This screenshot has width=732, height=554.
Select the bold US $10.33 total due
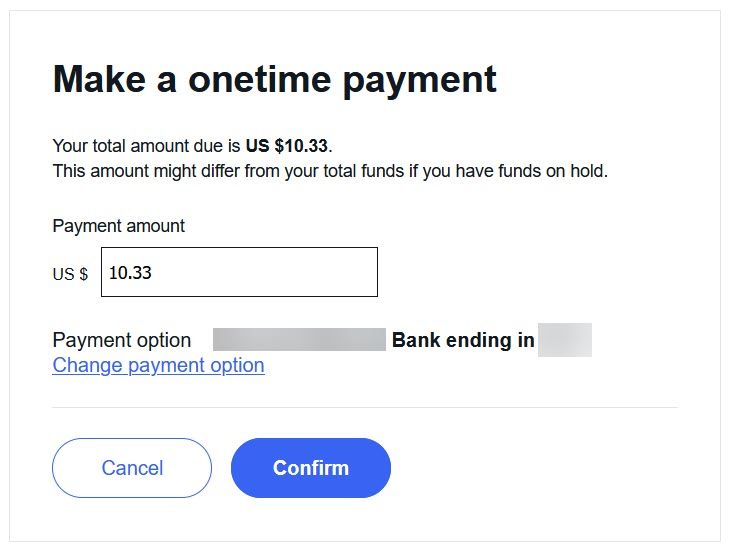click(287, 146)
